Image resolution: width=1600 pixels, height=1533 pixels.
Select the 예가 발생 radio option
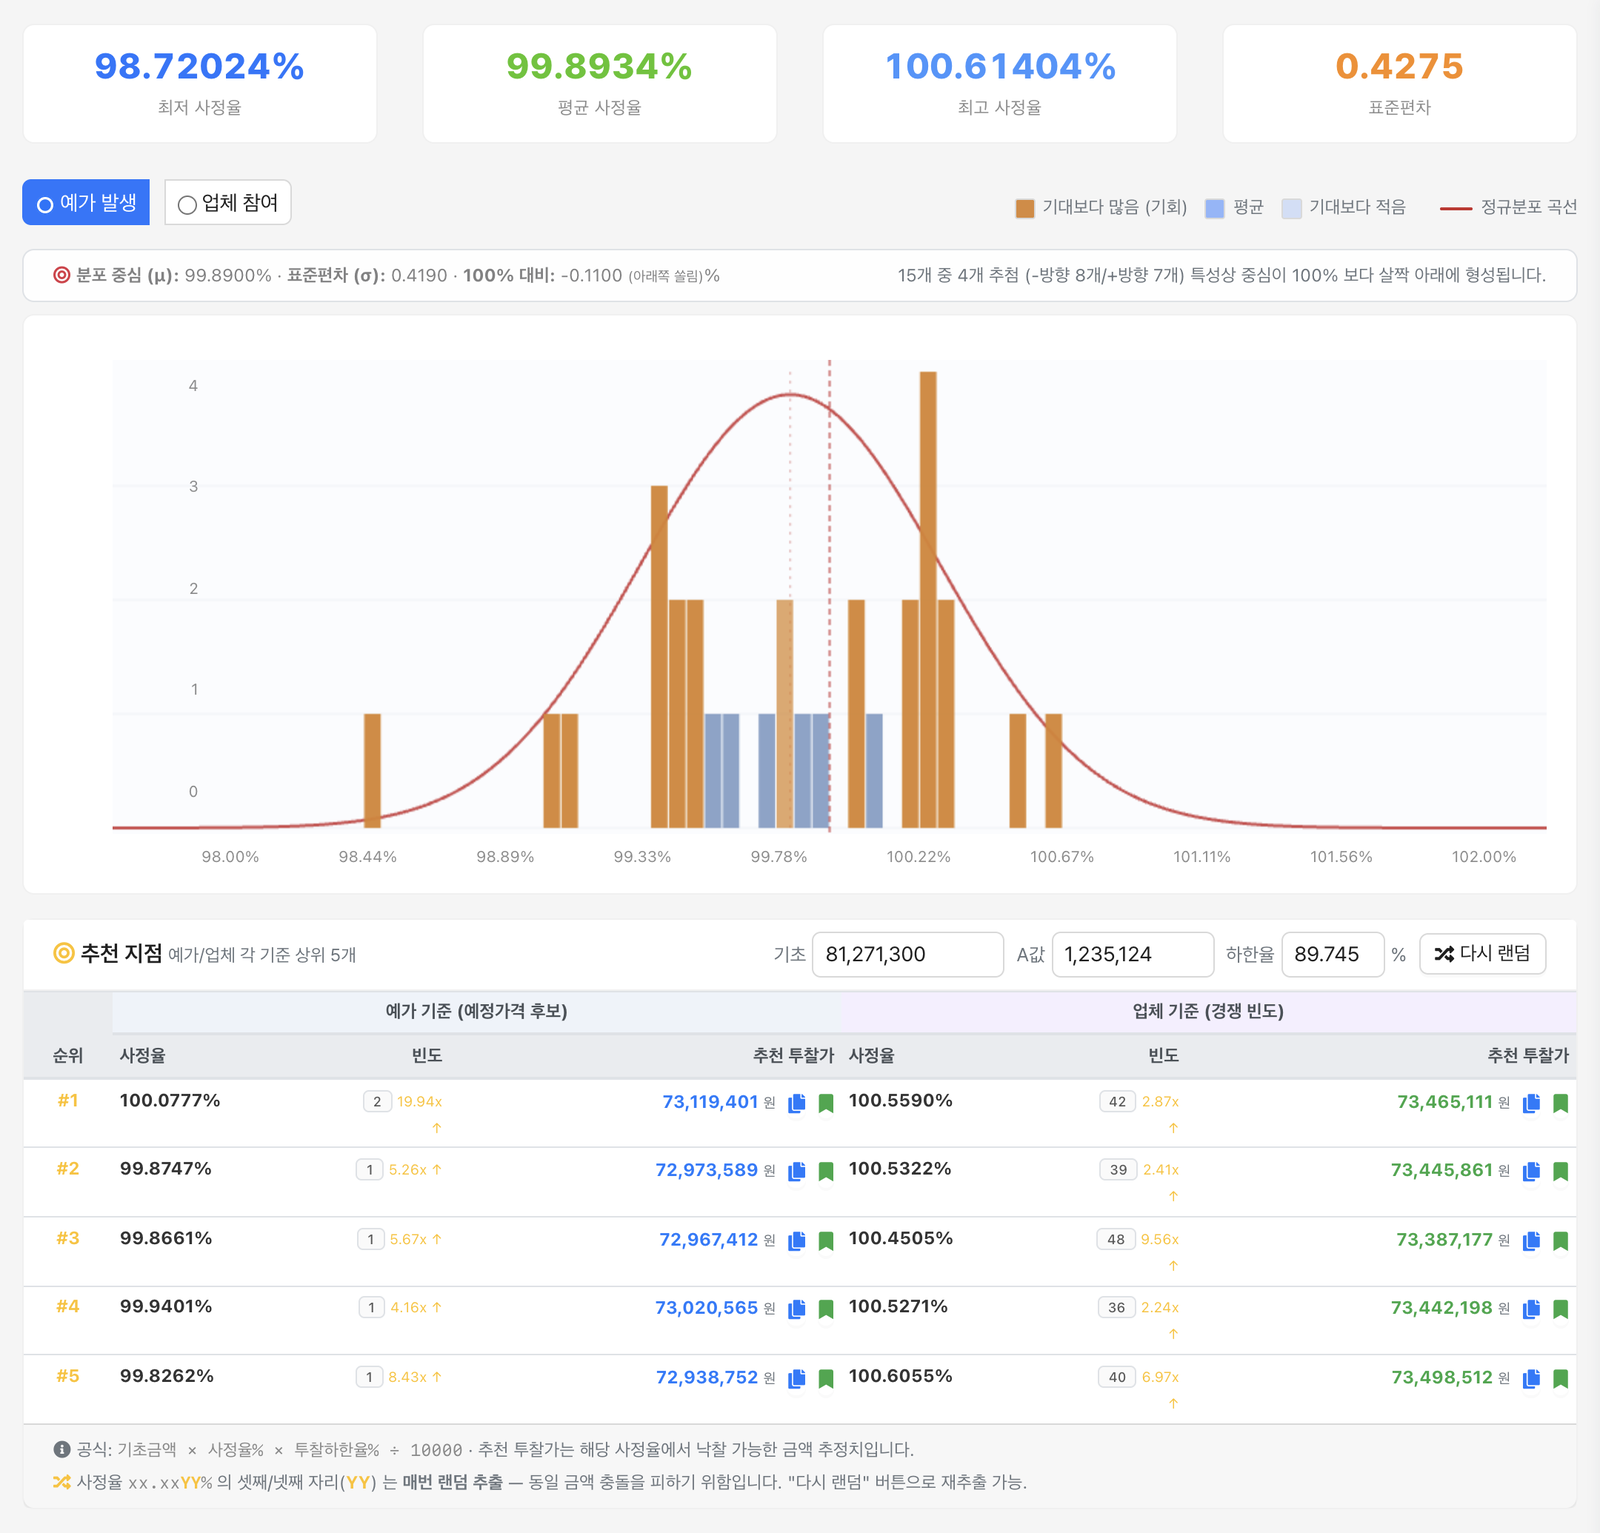tap(86, 203)
